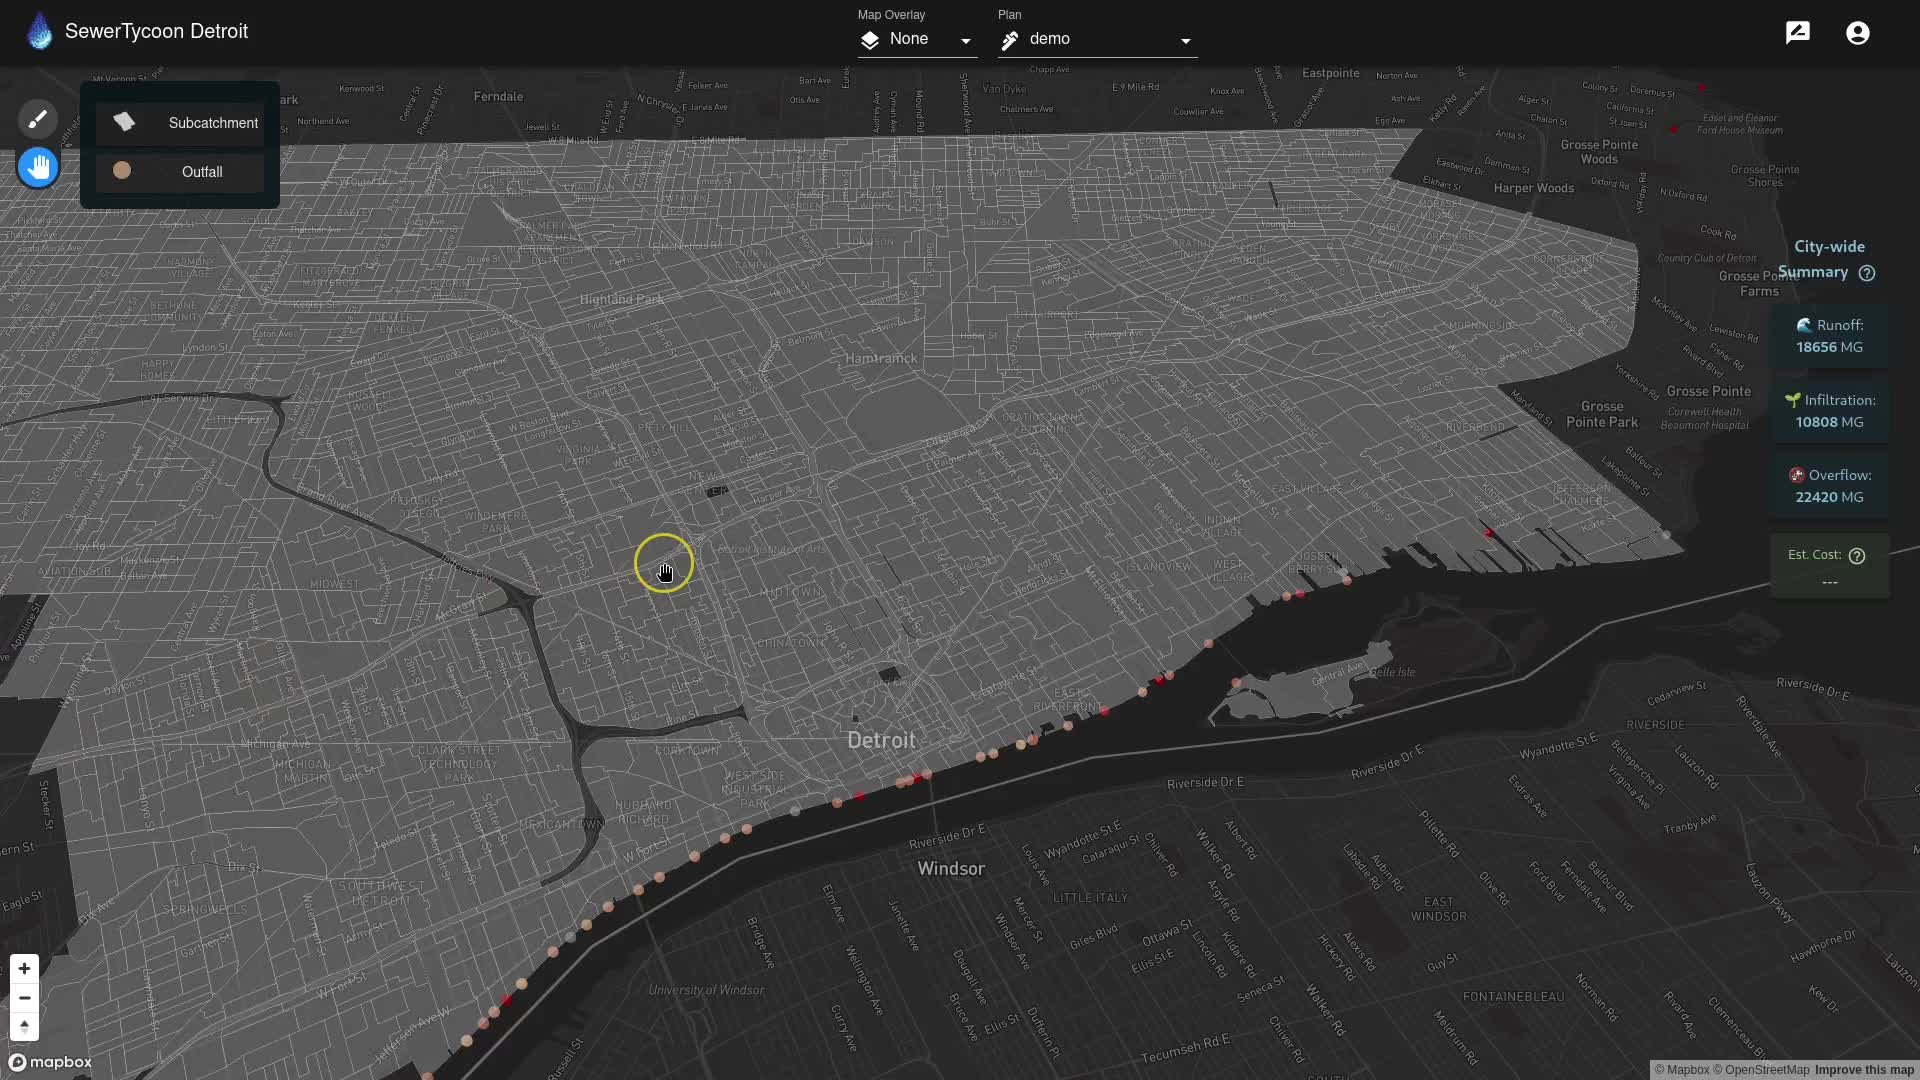Image resolution: width=1920 pixels, height=1080 pixels.
Task: Reset map bearing with compass button
Action: [x=24, y=1027]
